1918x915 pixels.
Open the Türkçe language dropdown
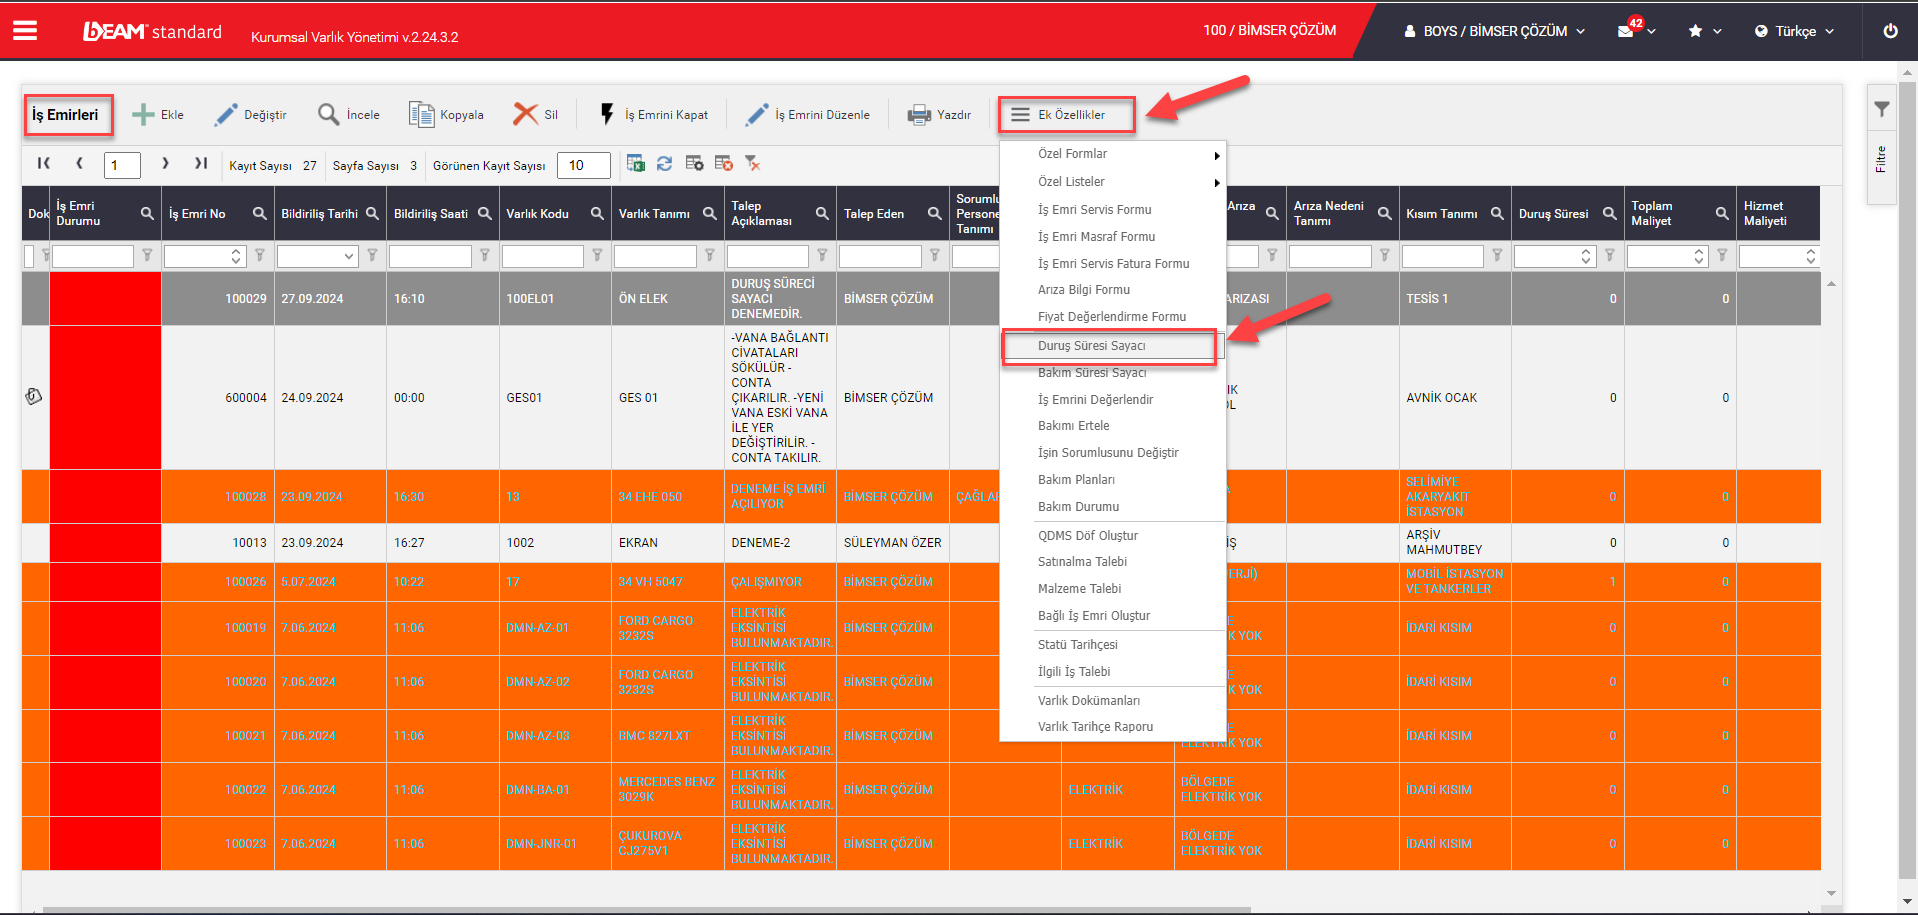tap(1795, 31)
